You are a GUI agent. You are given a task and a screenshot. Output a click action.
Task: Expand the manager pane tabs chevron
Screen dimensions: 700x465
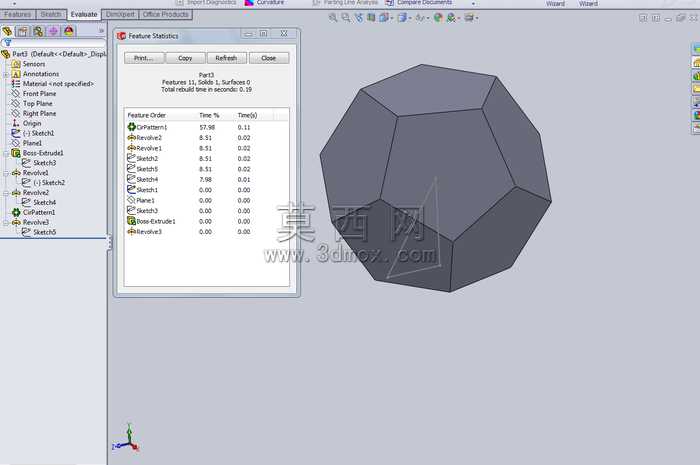tap(101, 31)
